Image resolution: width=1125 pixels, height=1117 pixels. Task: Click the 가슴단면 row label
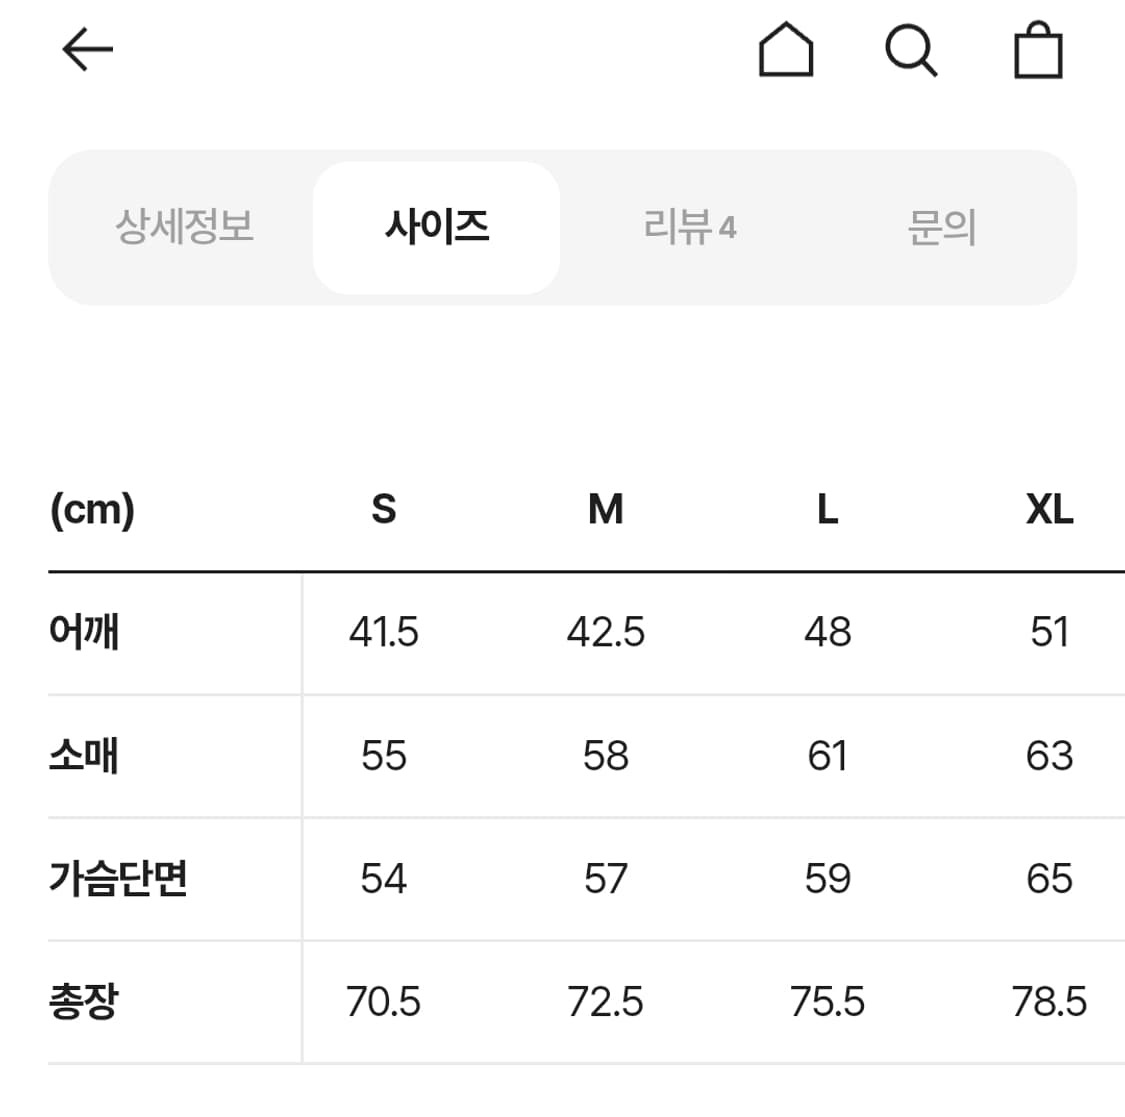tap(117, 879)
